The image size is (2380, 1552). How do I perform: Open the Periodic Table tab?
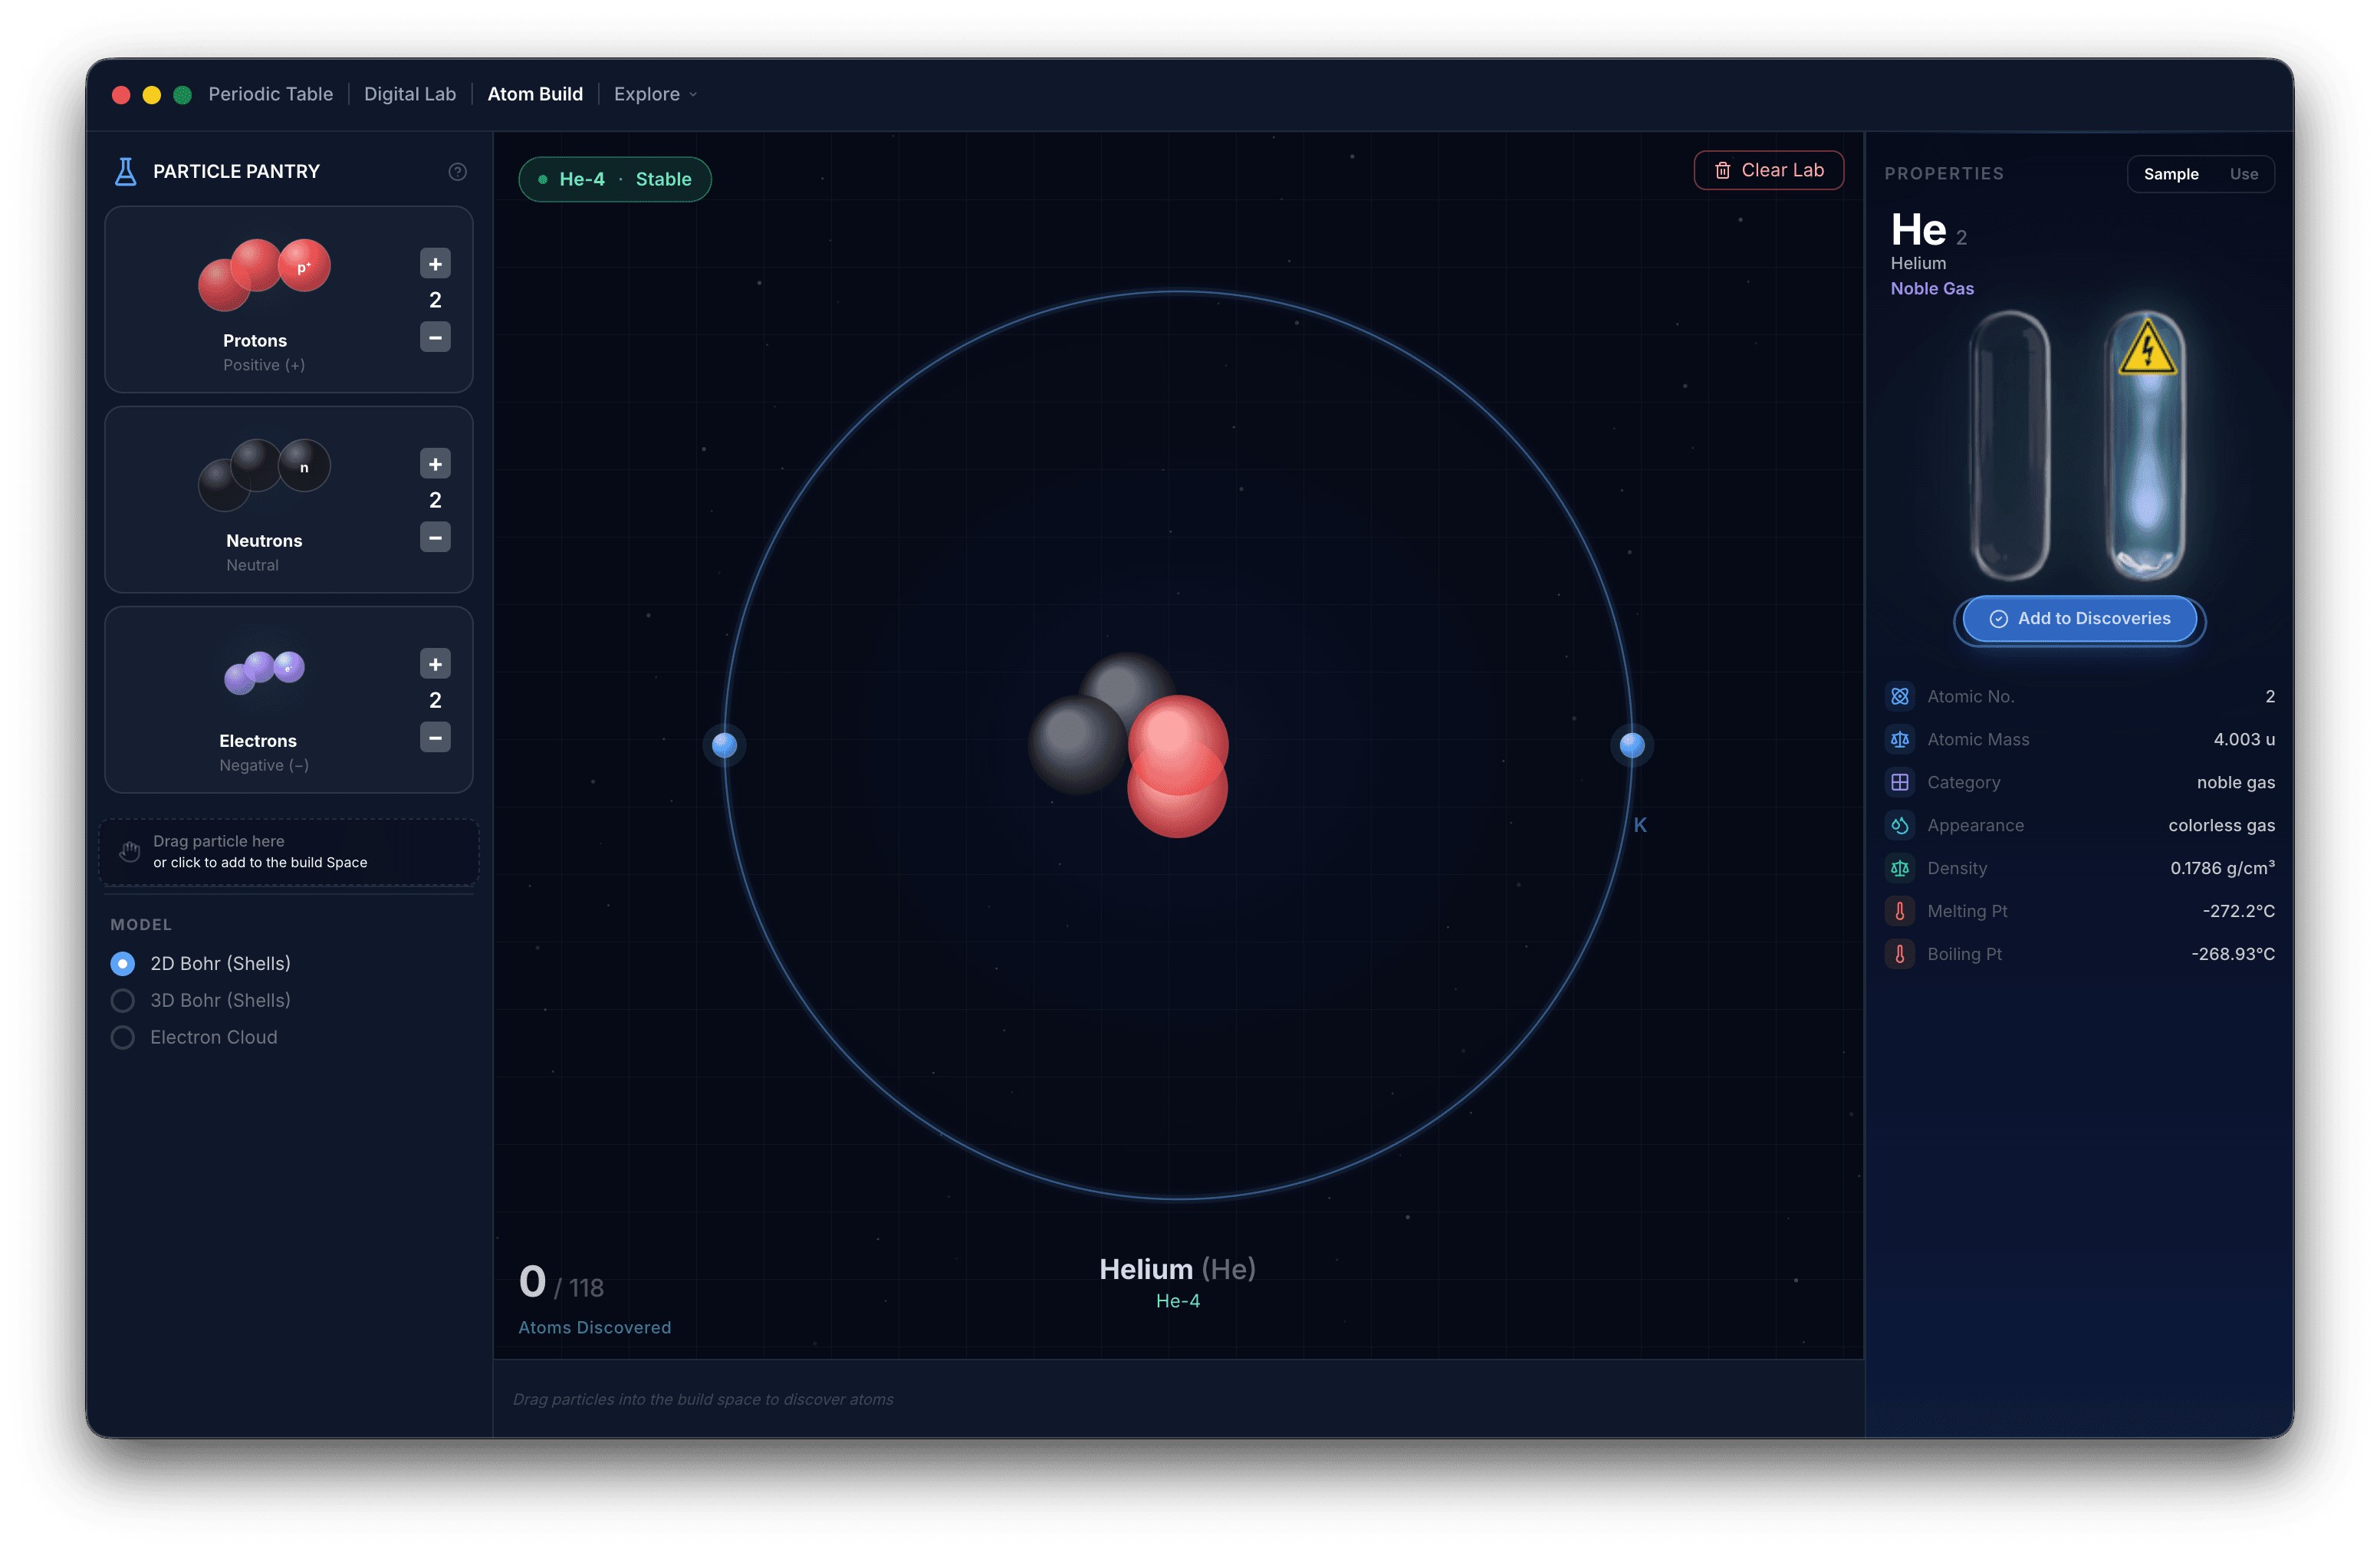(x=270, y=94)
